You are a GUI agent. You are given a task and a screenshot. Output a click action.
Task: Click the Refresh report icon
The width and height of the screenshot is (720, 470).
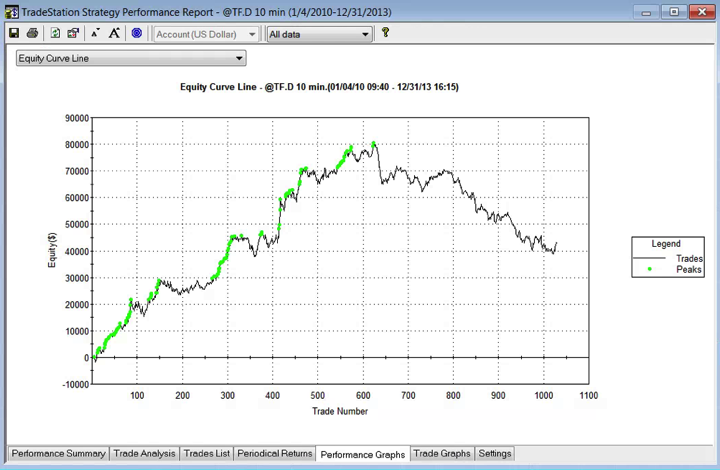(55, 33)
